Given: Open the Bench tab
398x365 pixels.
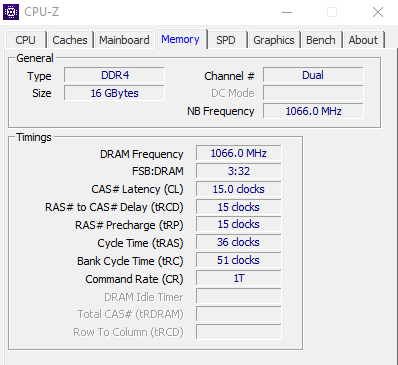Looking at the screenshot, I should [x=321, y=40].
